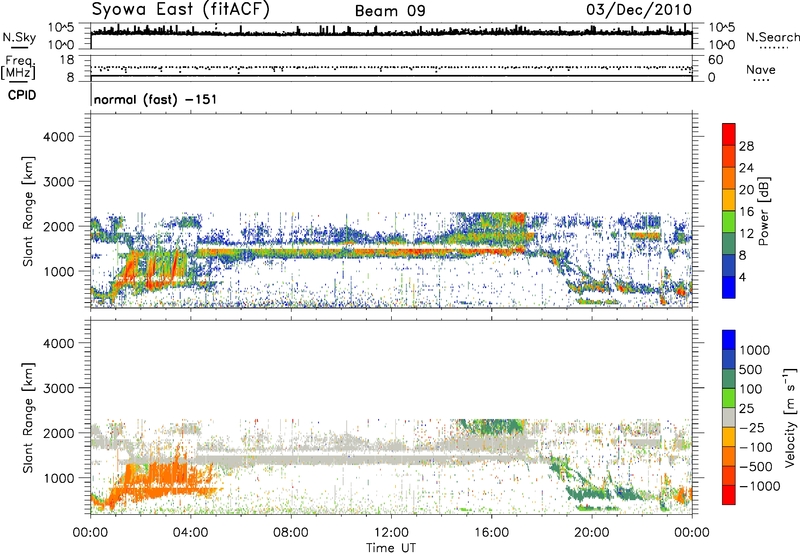Pick the red bottom segment of the velocity colorbar
This screenshot has height=554, width=800.
coord(729,495)
